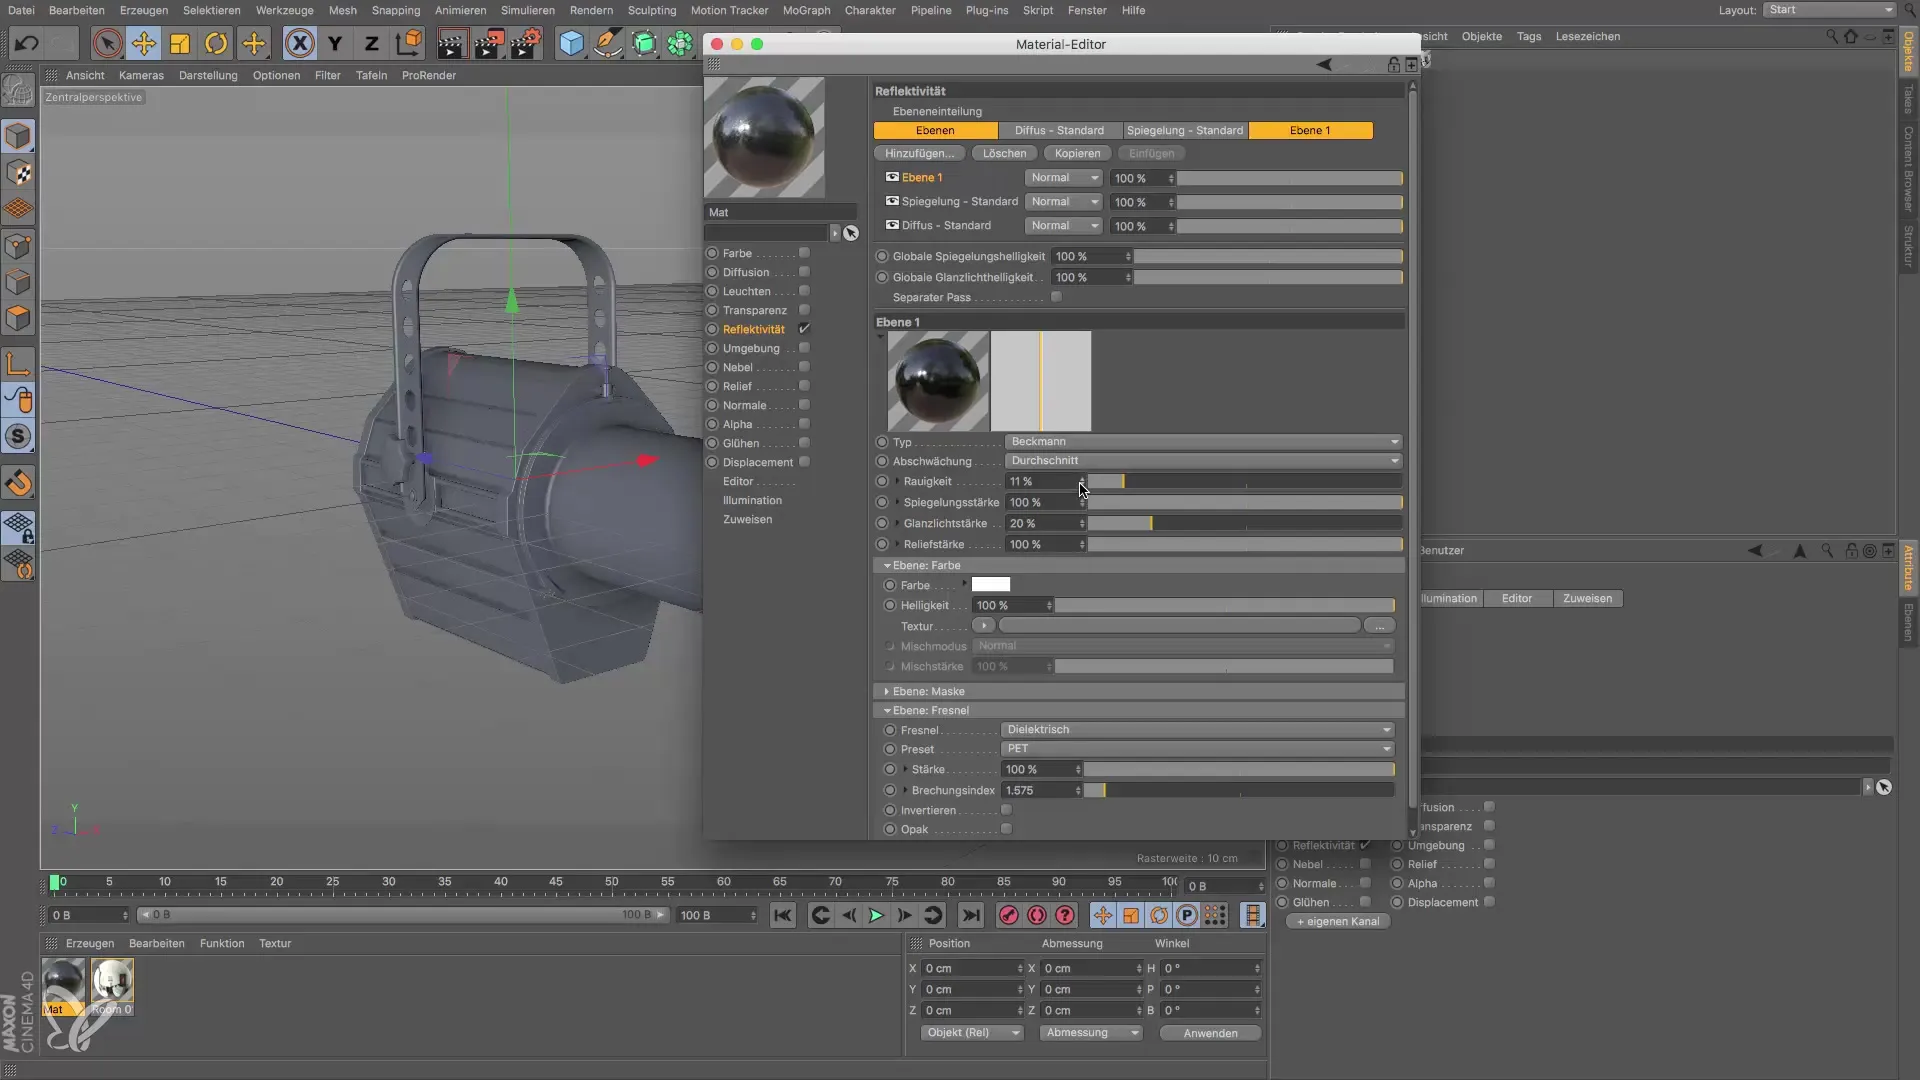Go to start of timeline
Viewport: 1920px width, 1080px height.
(x=783, y=915)
